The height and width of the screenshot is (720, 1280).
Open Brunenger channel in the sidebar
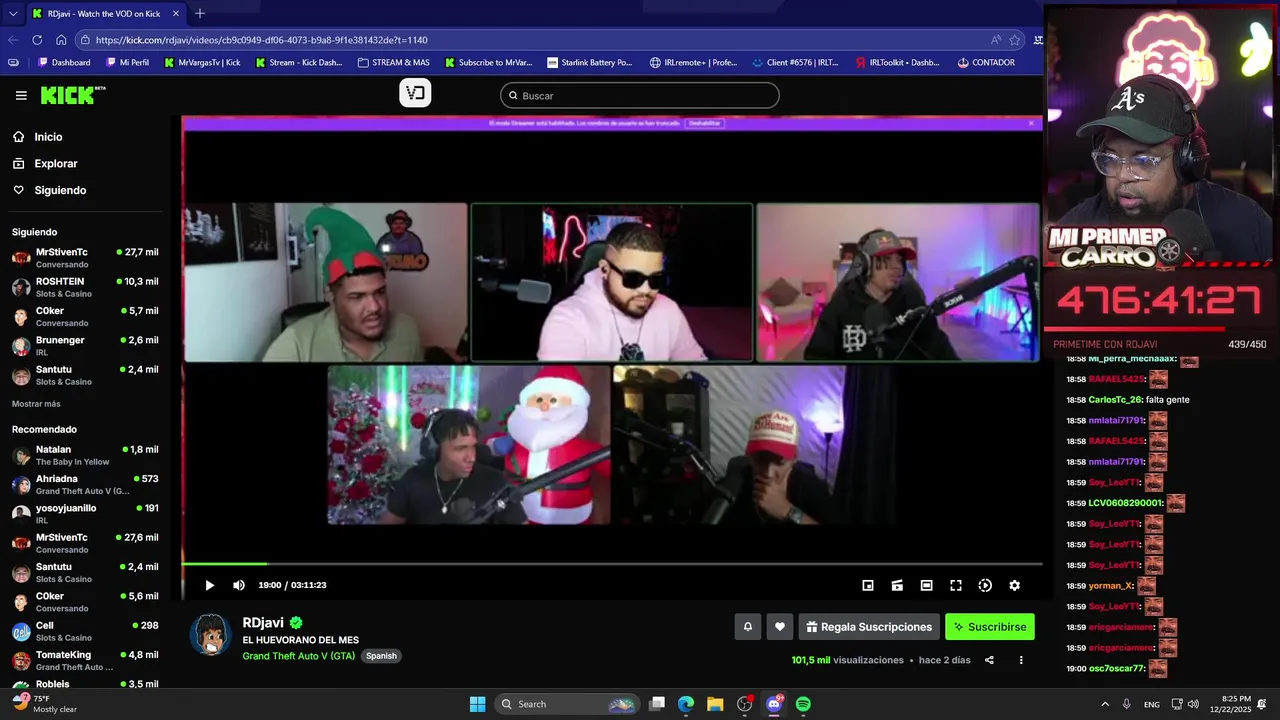pyautogui.click(x=85, y=346)
